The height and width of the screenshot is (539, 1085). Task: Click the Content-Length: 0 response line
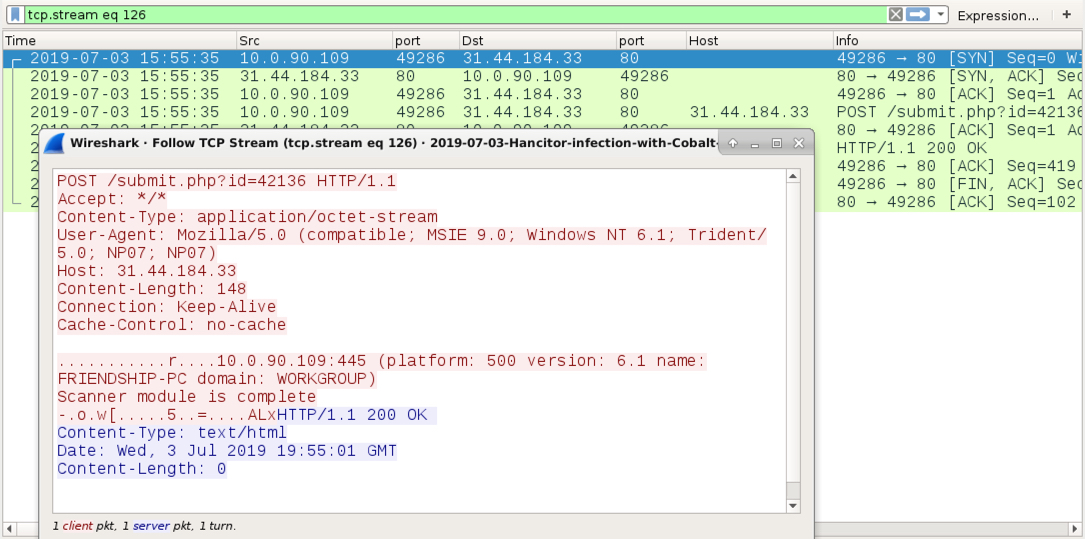click(x=142, y=469)
